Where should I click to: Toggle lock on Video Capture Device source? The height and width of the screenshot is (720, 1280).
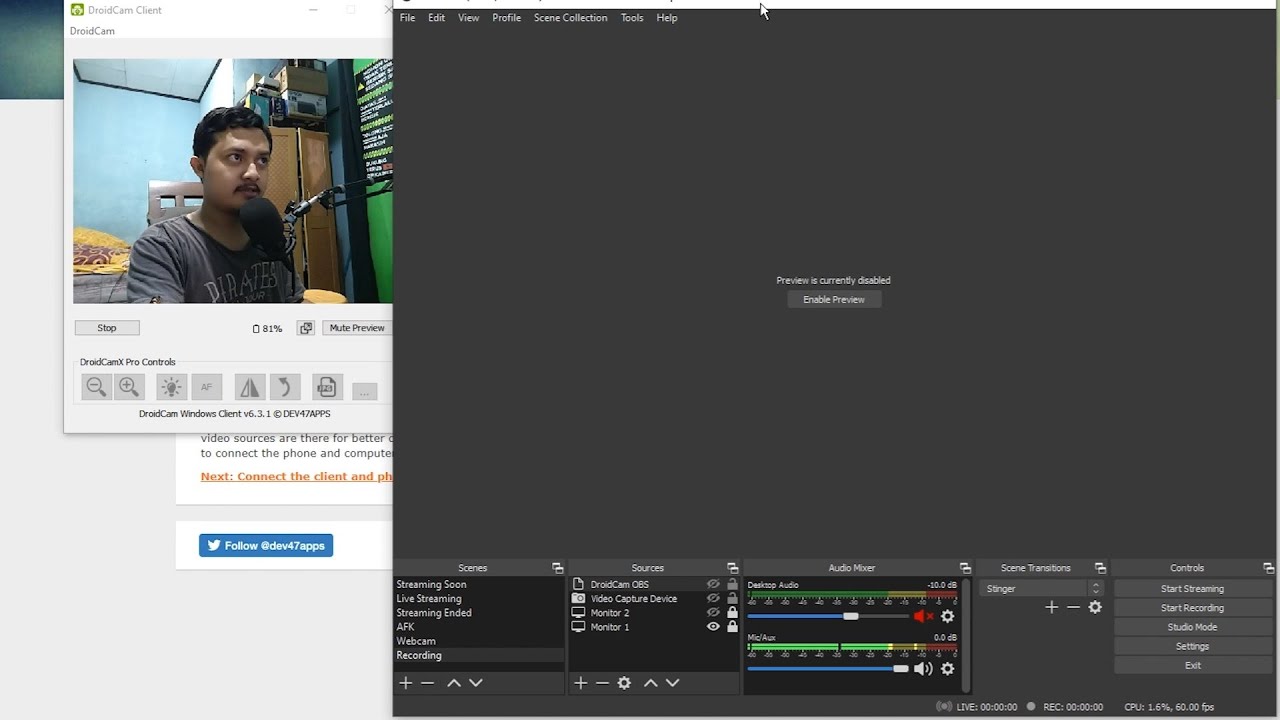pyautogui.click(x=732, y=599)
